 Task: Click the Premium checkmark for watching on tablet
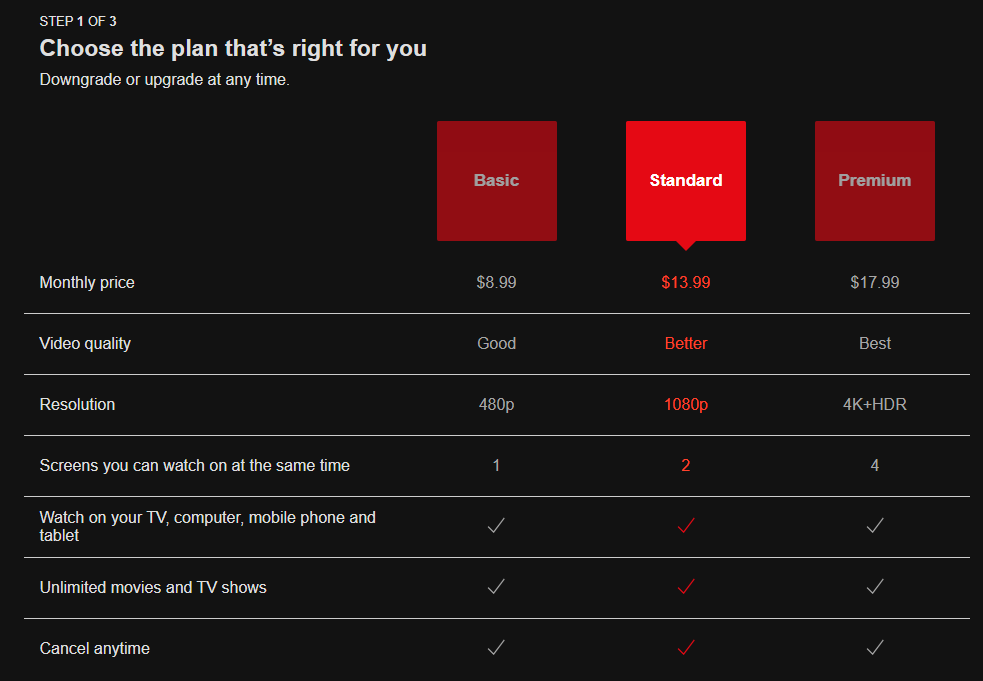874,525
